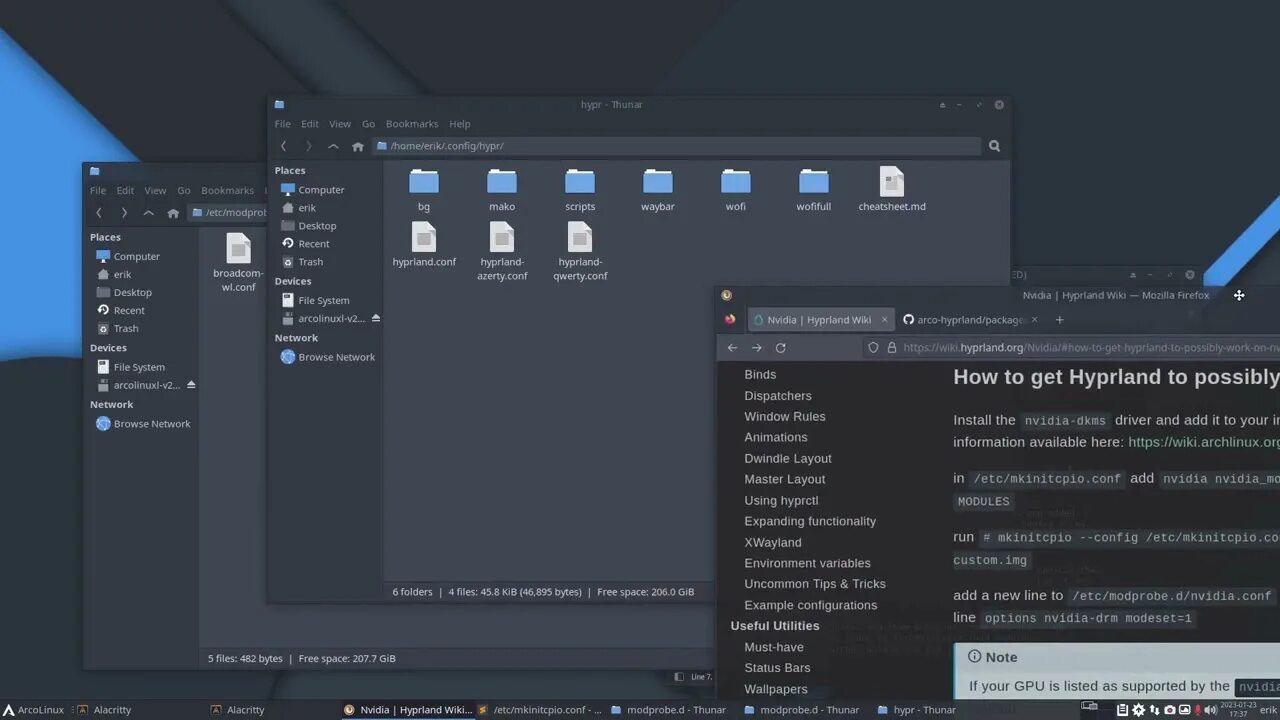Go back in the hypr Thunar window
Image resolution: width=1280 pixels, height=720 pixels.
coord(284,146)
